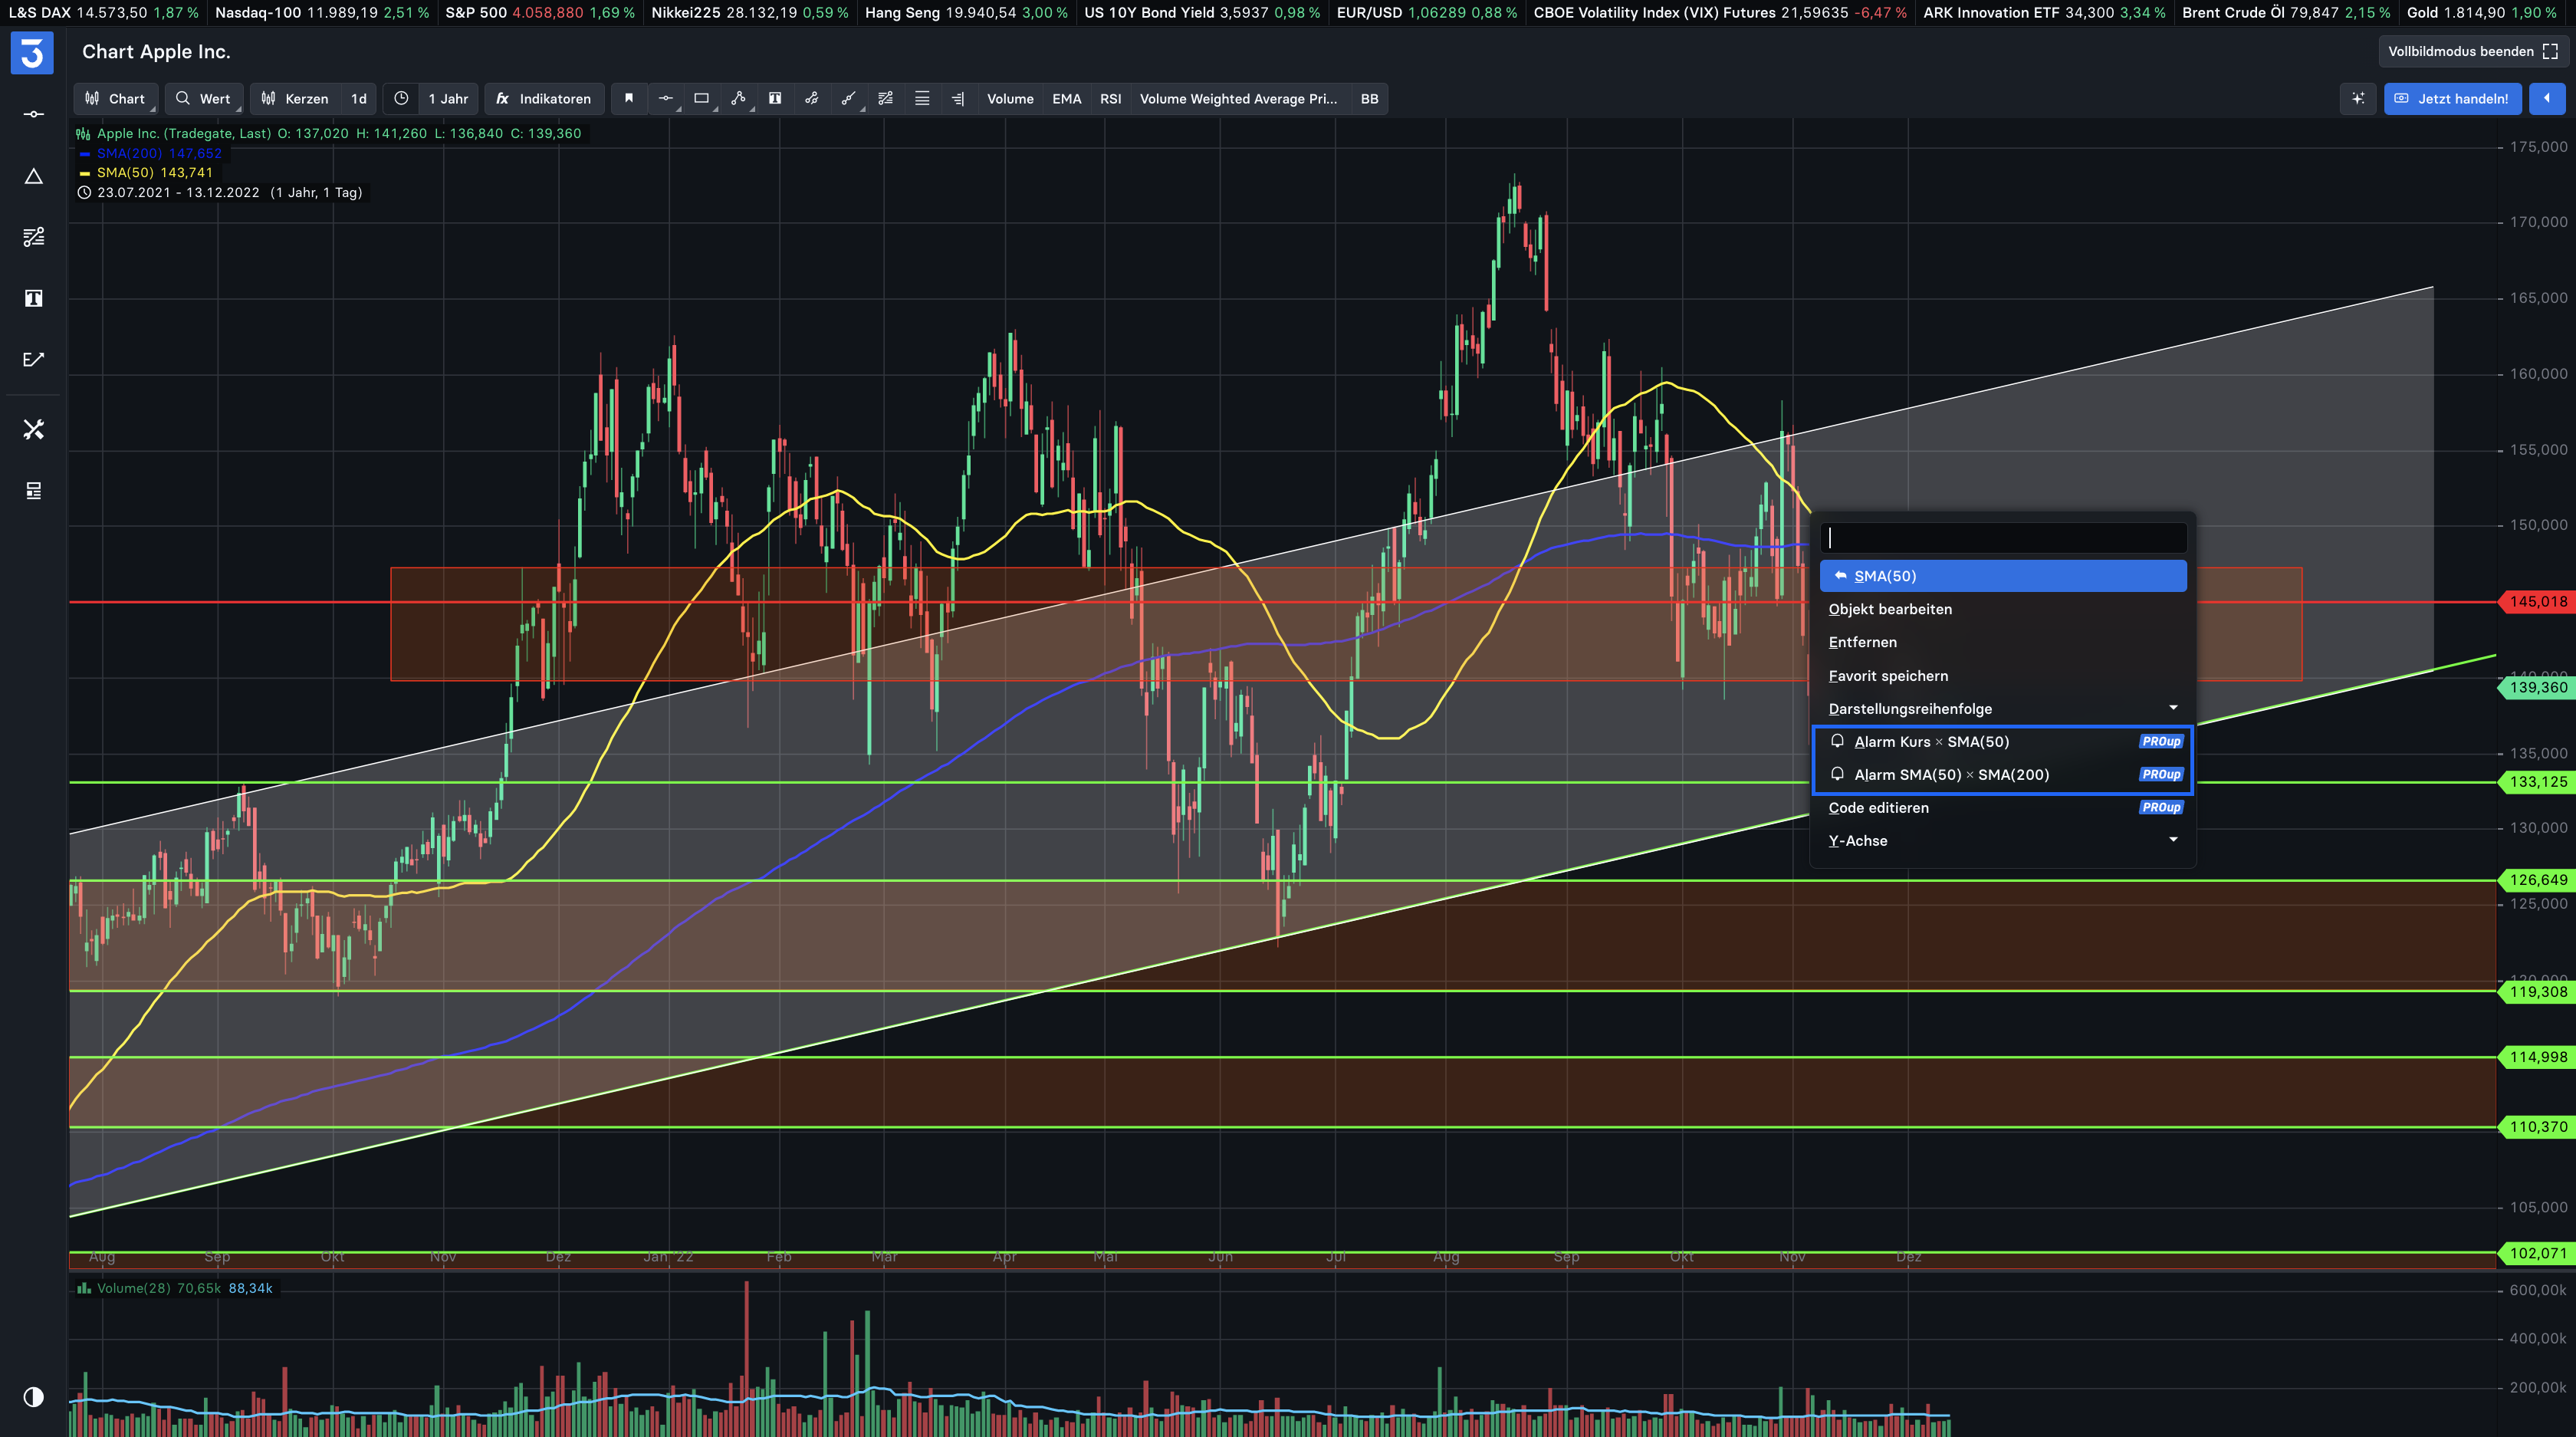Viewport: 2576px width, 1437px height.
Task: Open the Fibonacci/trend pattern tool in left sidebar
Action: (33, 237)
